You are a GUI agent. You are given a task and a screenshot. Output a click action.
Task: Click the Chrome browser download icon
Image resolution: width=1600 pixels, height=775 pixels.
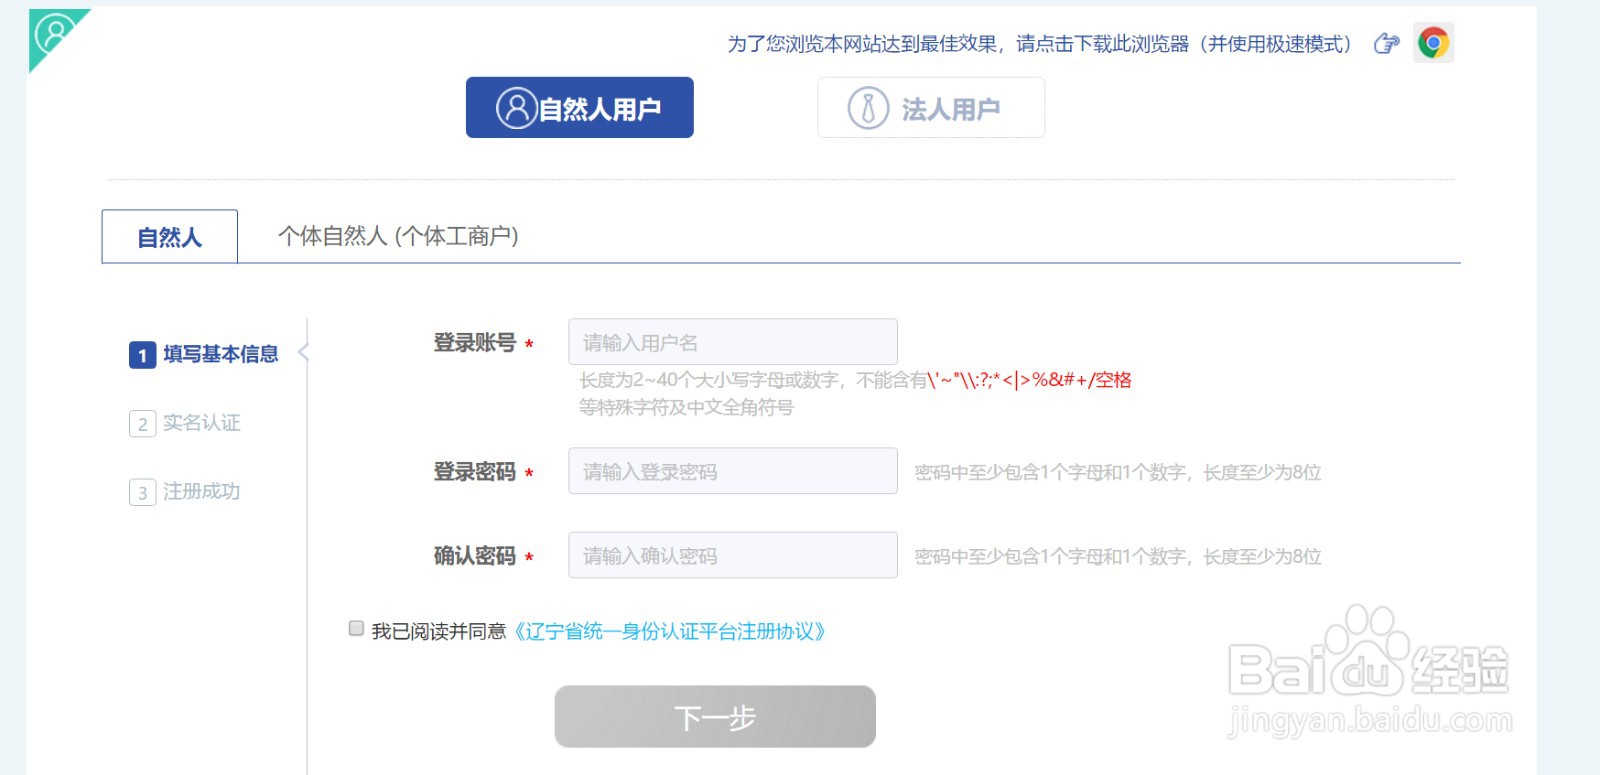tap(1433, 43)
